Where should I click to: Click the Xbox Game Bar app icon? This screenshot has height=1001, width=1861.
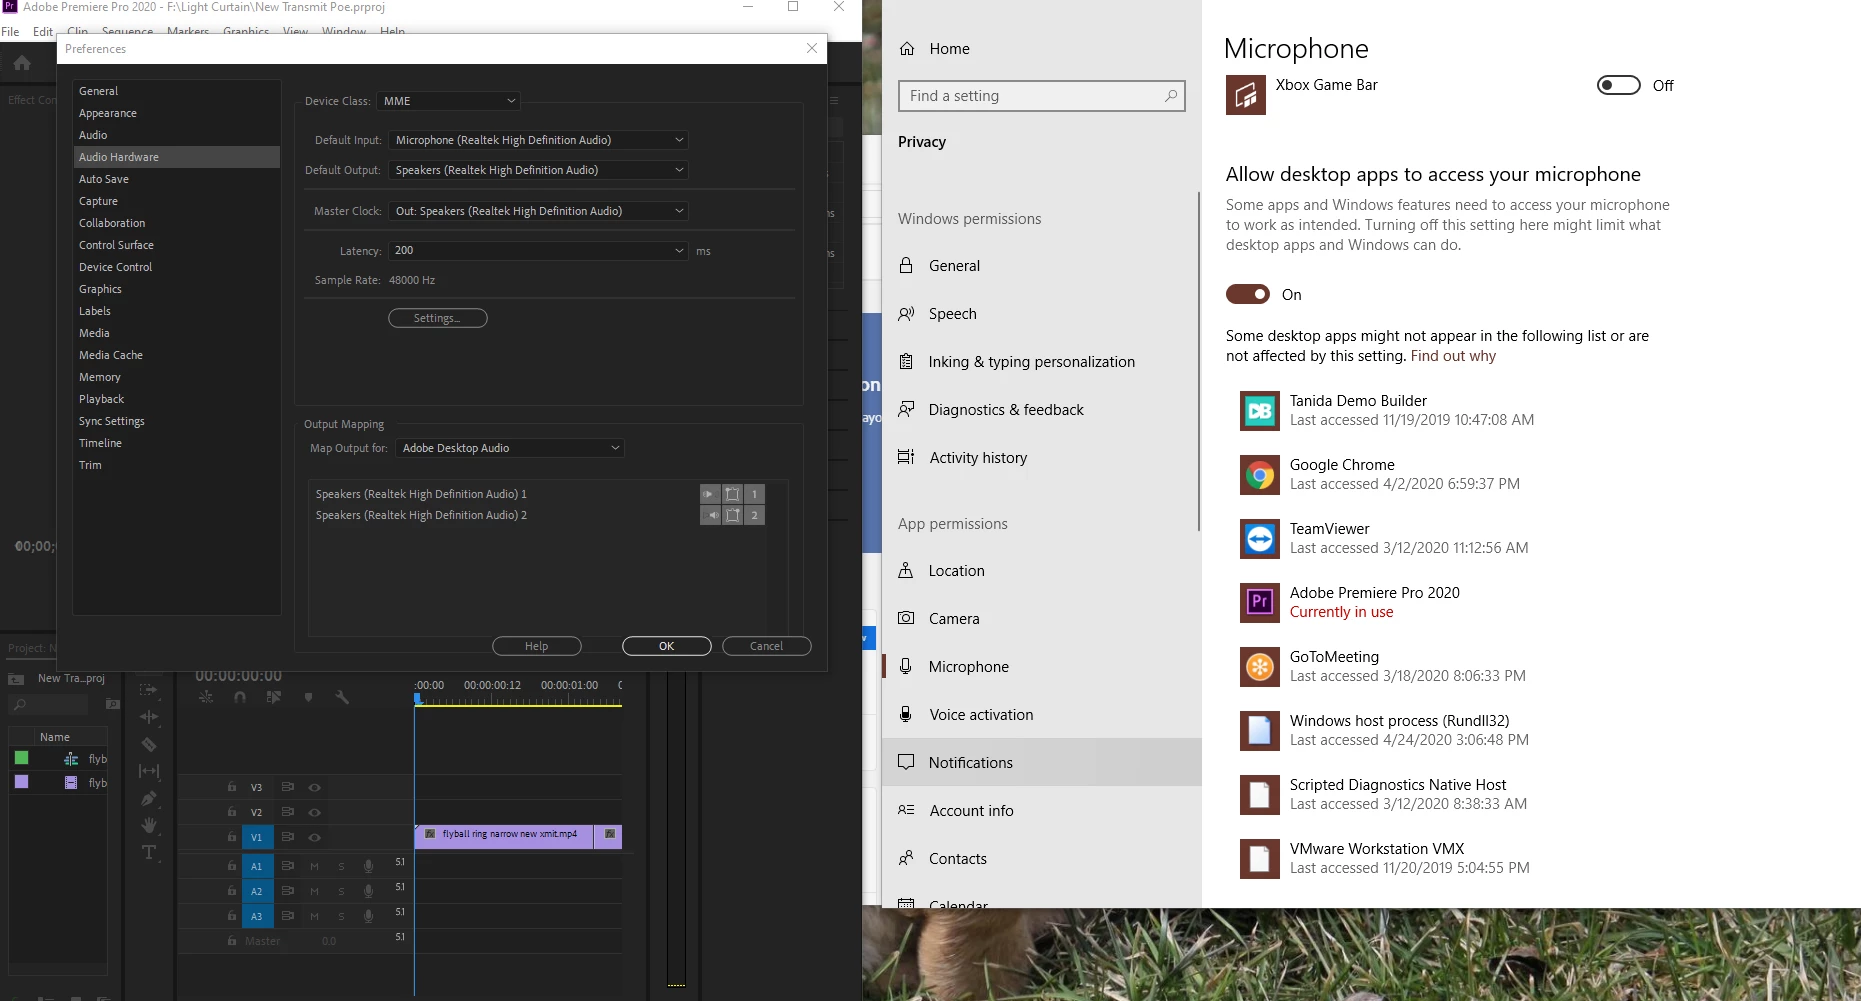1246,95
